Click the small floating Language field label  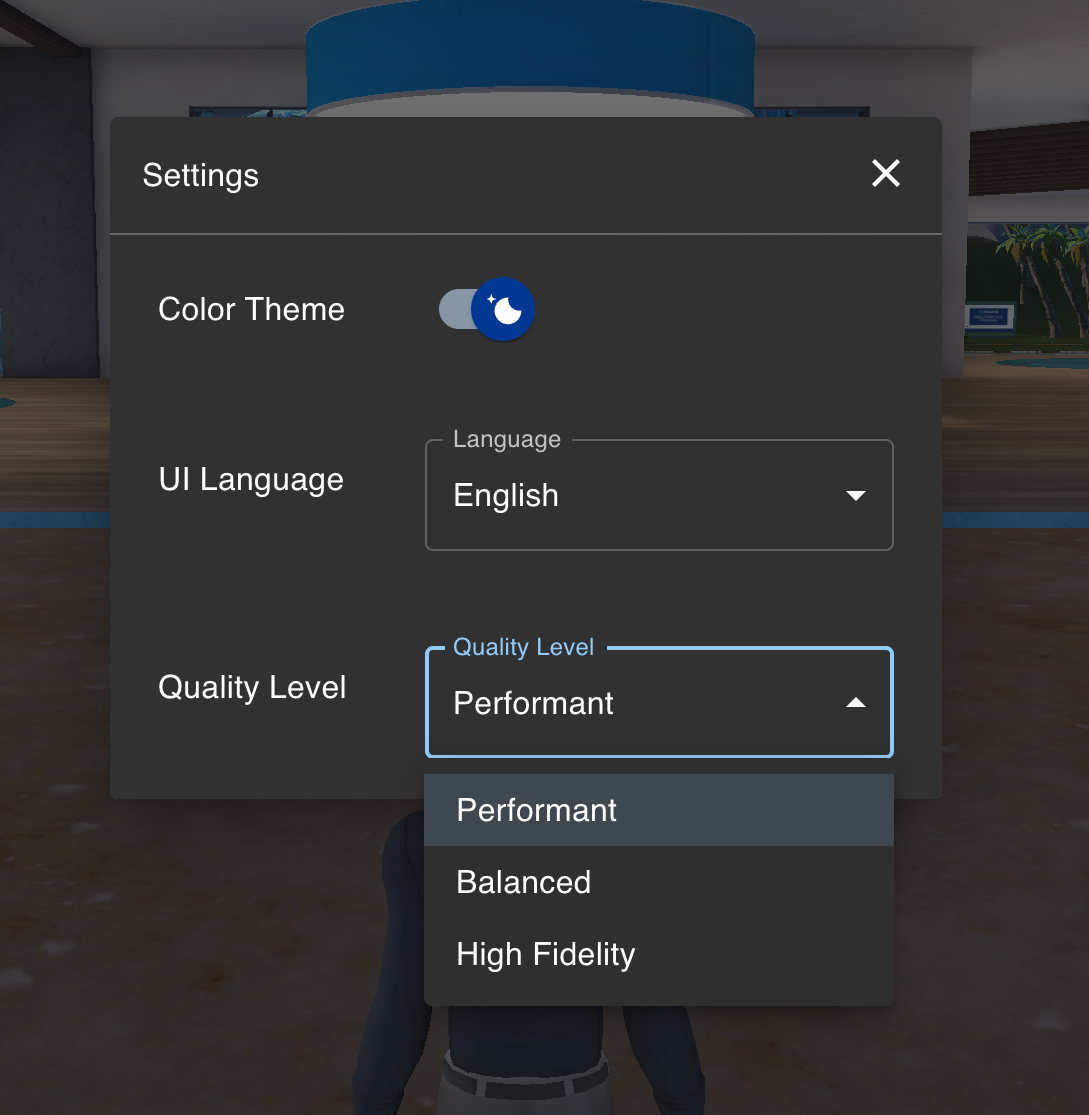tap(506, 440)
